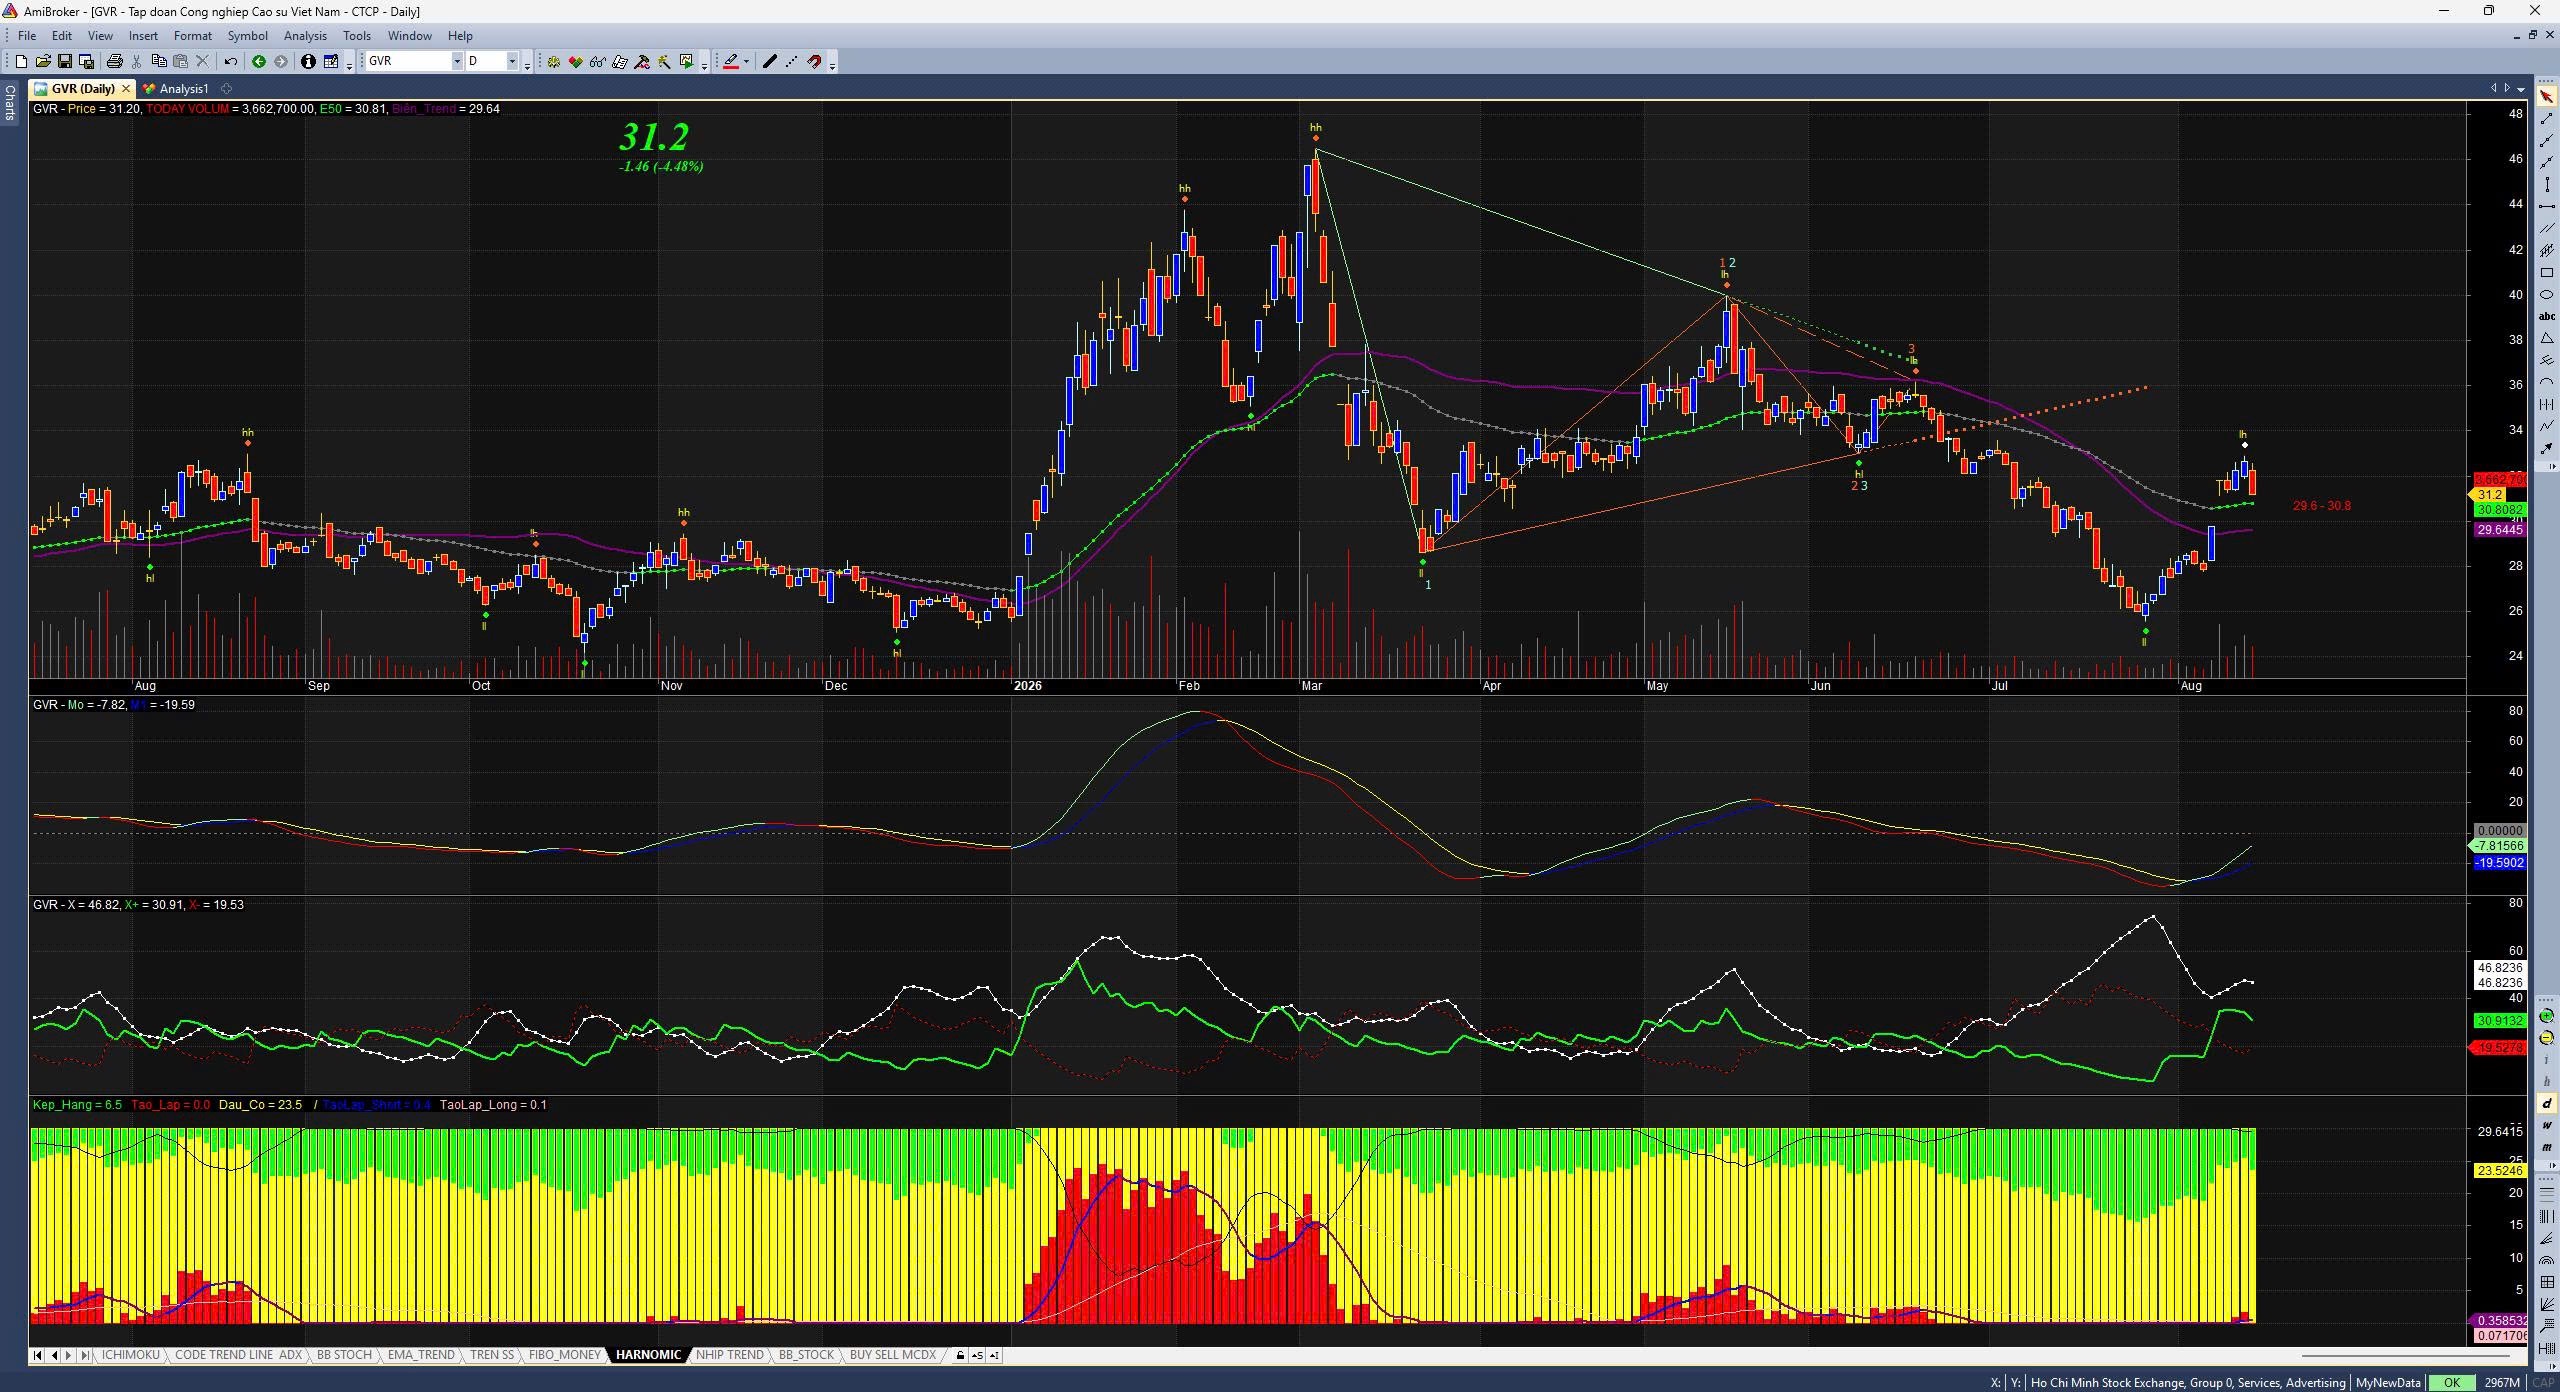Screen dimensions: 2560x1392
Task: Open the Symbol menu
Action: 247,36
